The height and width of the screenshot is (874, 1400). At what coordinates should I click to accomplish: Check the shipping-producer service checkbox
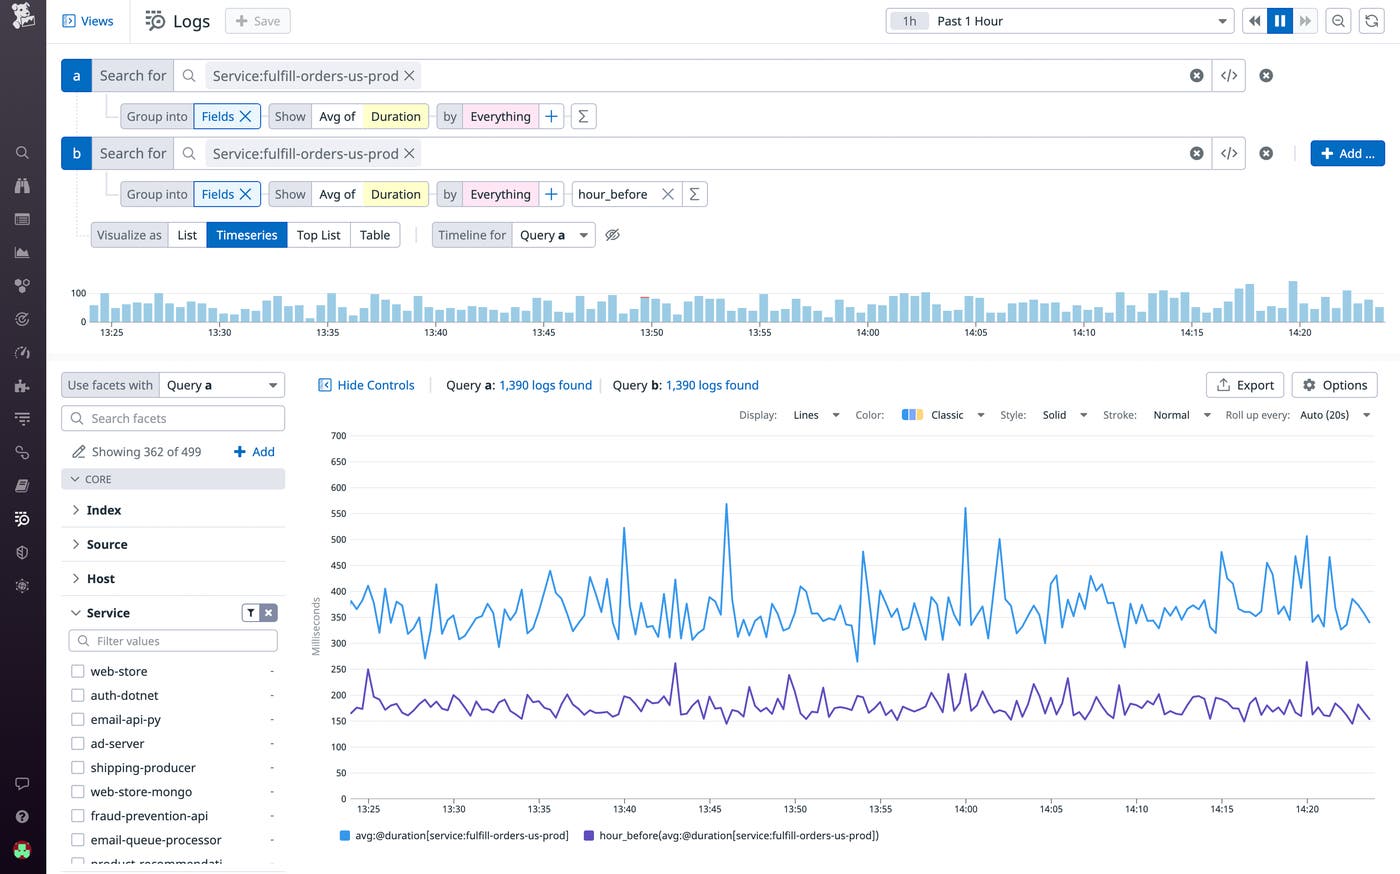point(77,767)
